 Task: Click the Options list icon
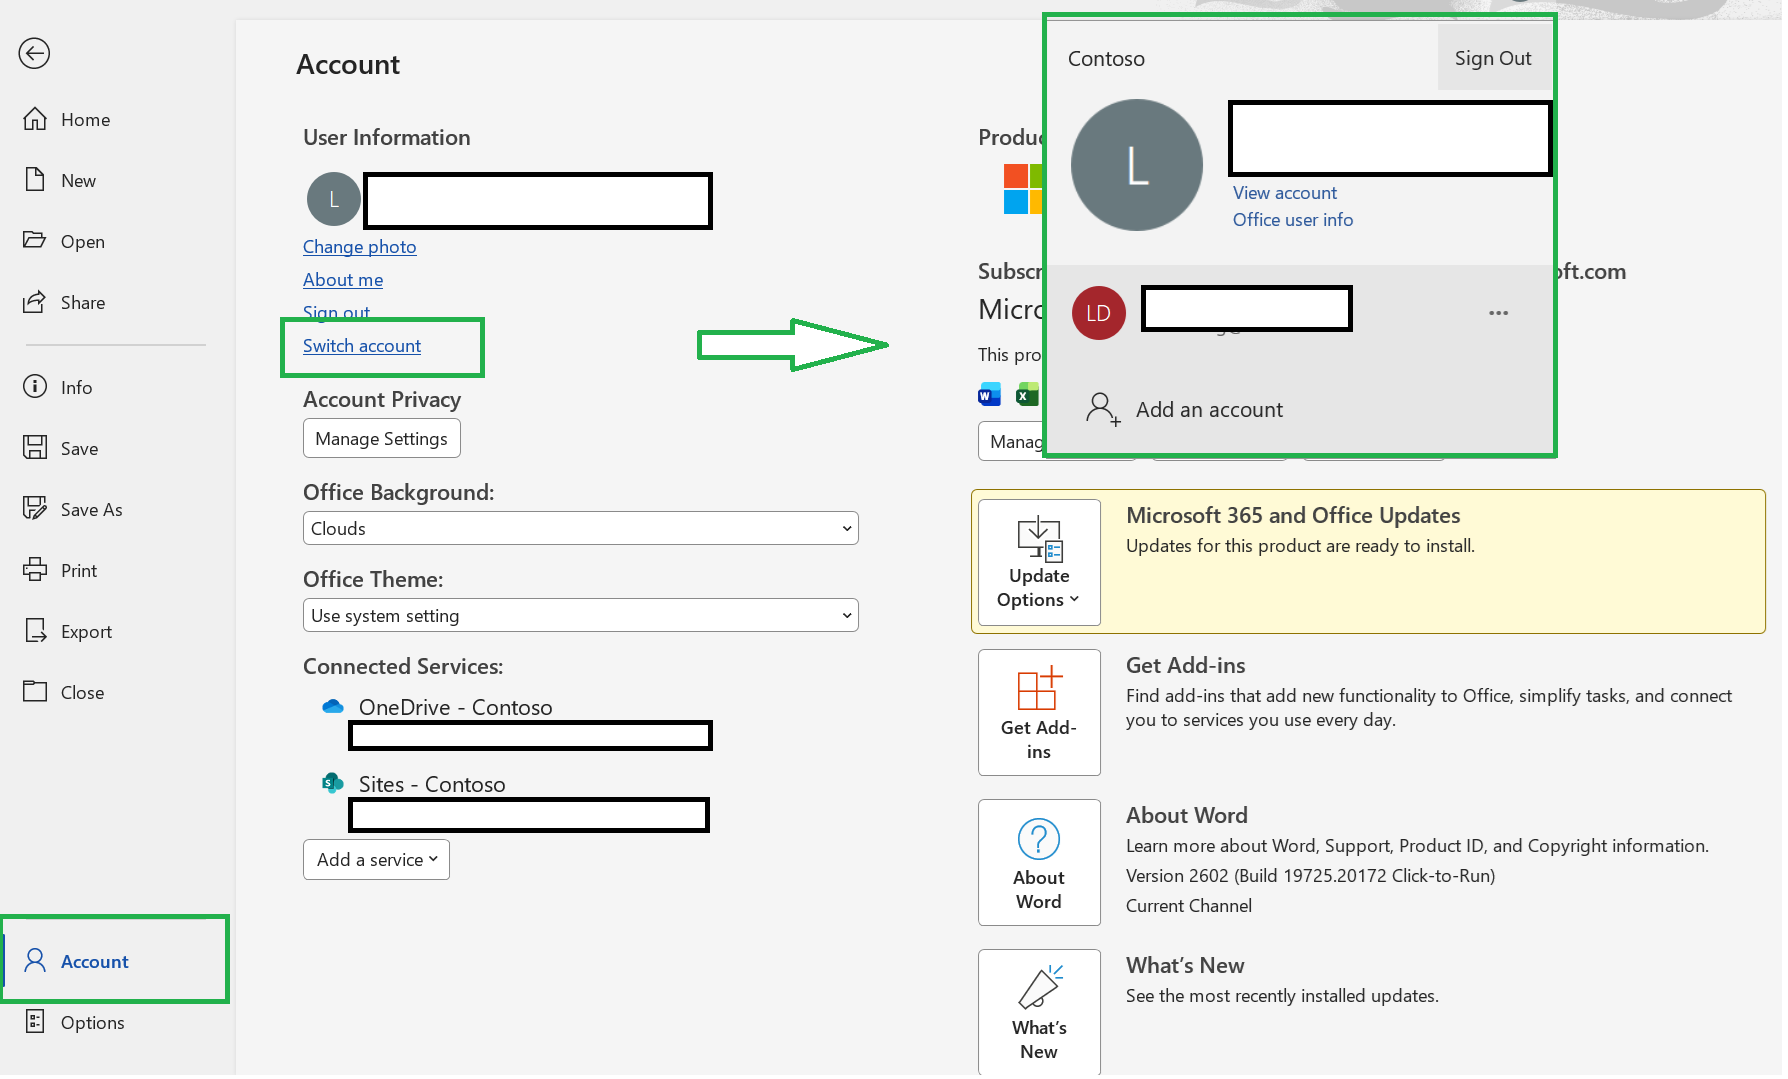point(35,1021)
